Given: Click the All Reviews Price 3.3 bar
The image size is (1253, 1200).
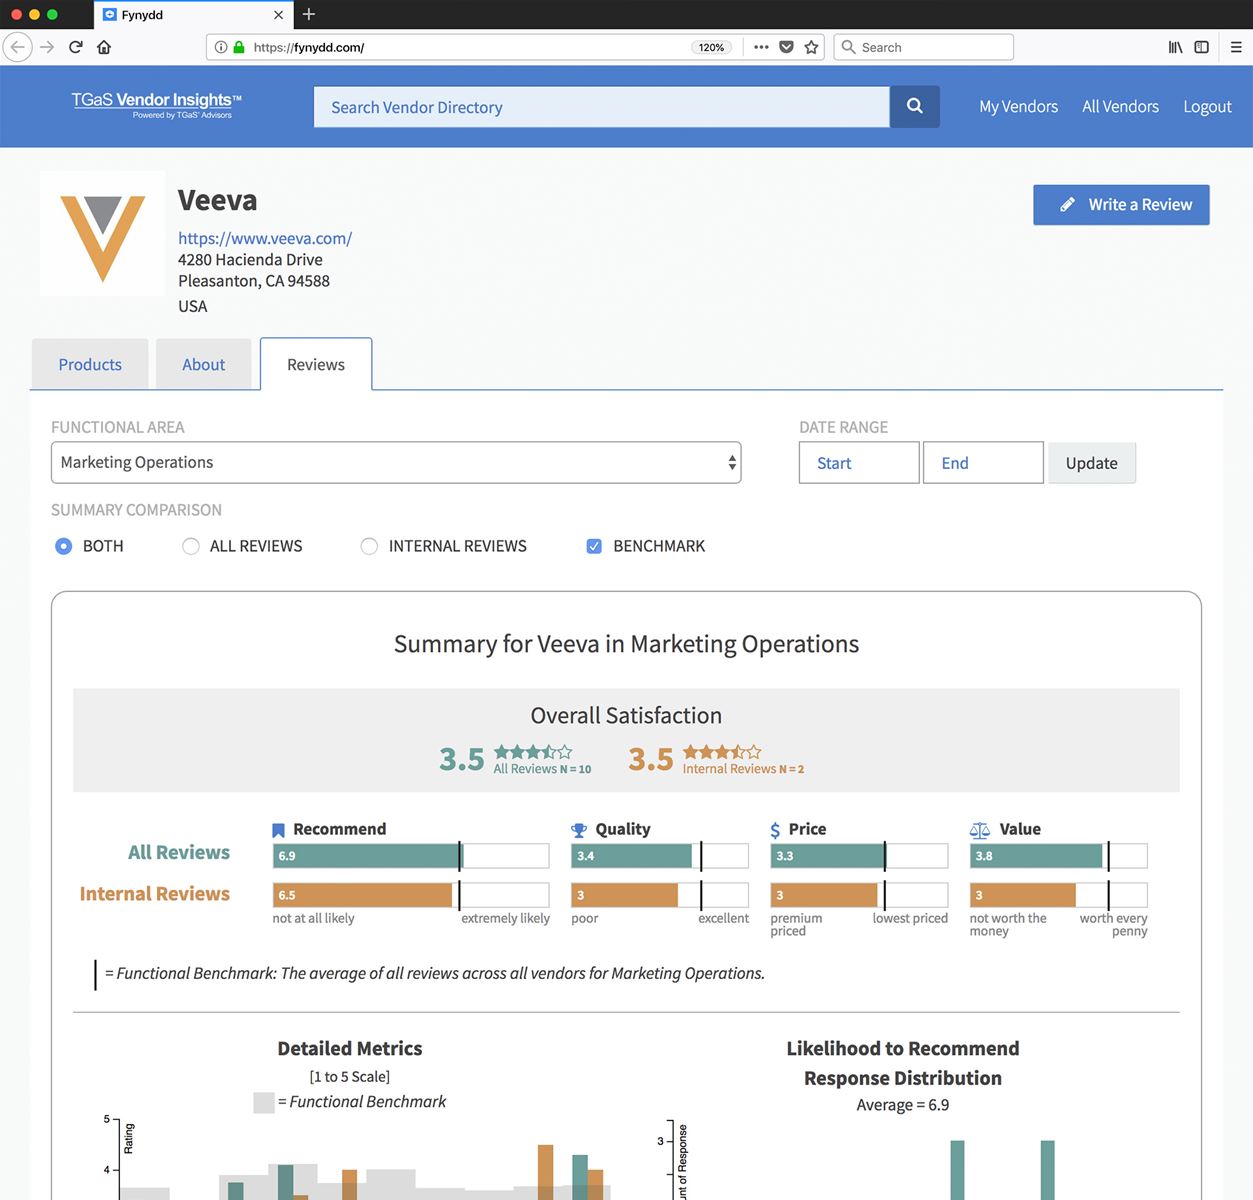Looking at the screenshot, I should 828,856.
